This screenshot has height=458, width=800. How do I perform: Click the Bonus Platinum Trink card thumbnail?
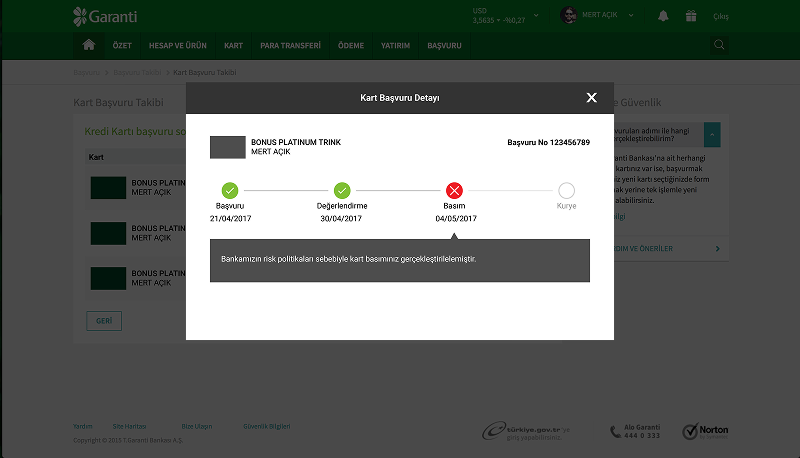[228, 147]
